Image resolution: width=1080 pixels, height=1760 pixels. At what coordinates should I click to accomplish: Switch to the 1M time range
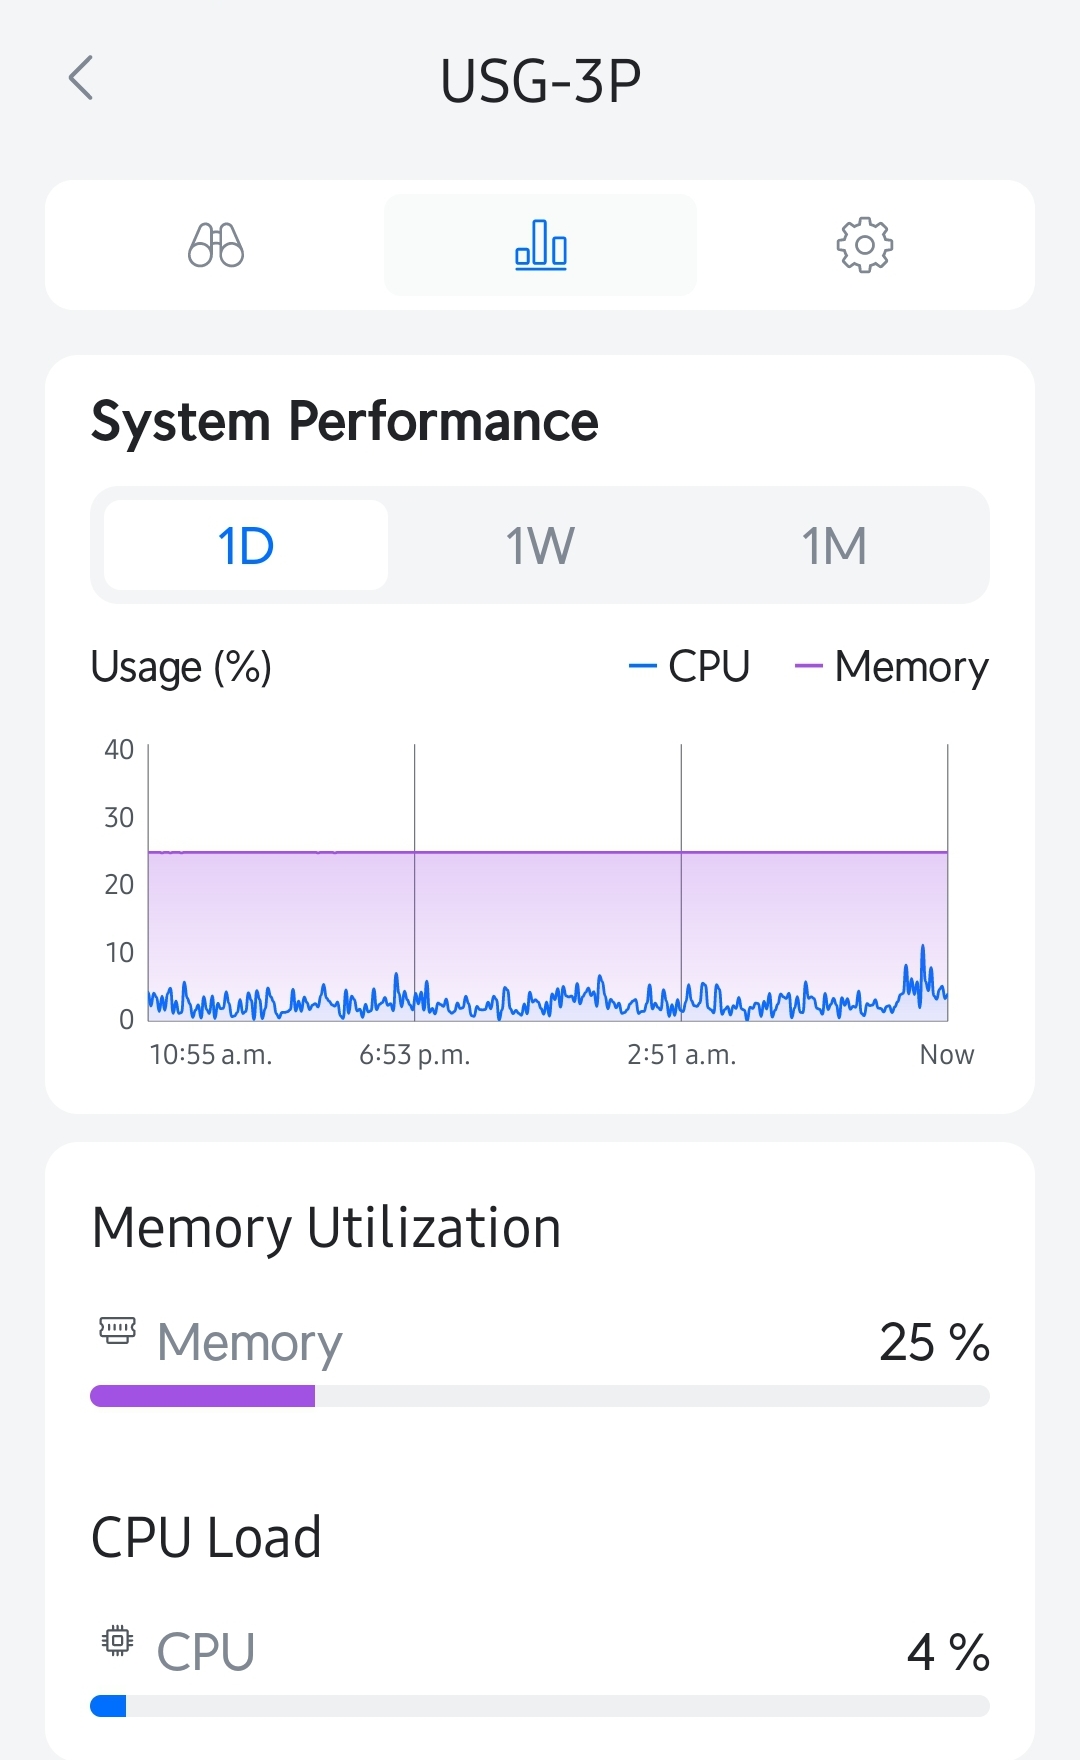tap(834, 545)
